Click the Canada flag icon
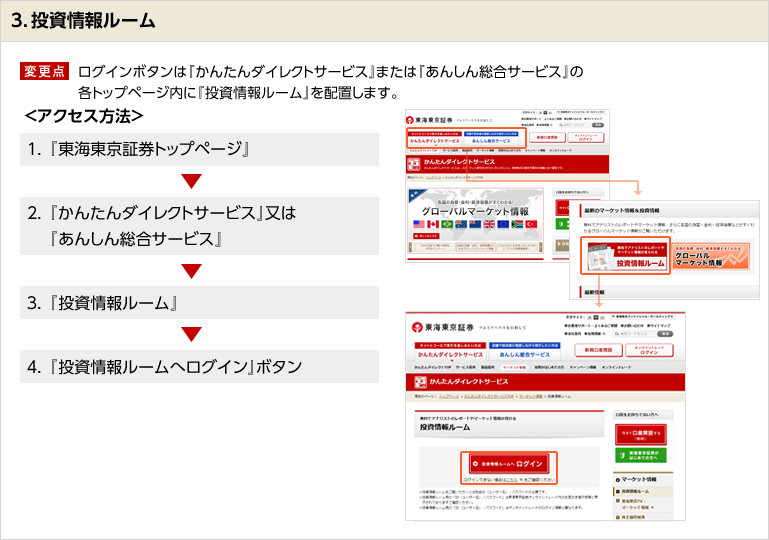 (x=433, y=224)
